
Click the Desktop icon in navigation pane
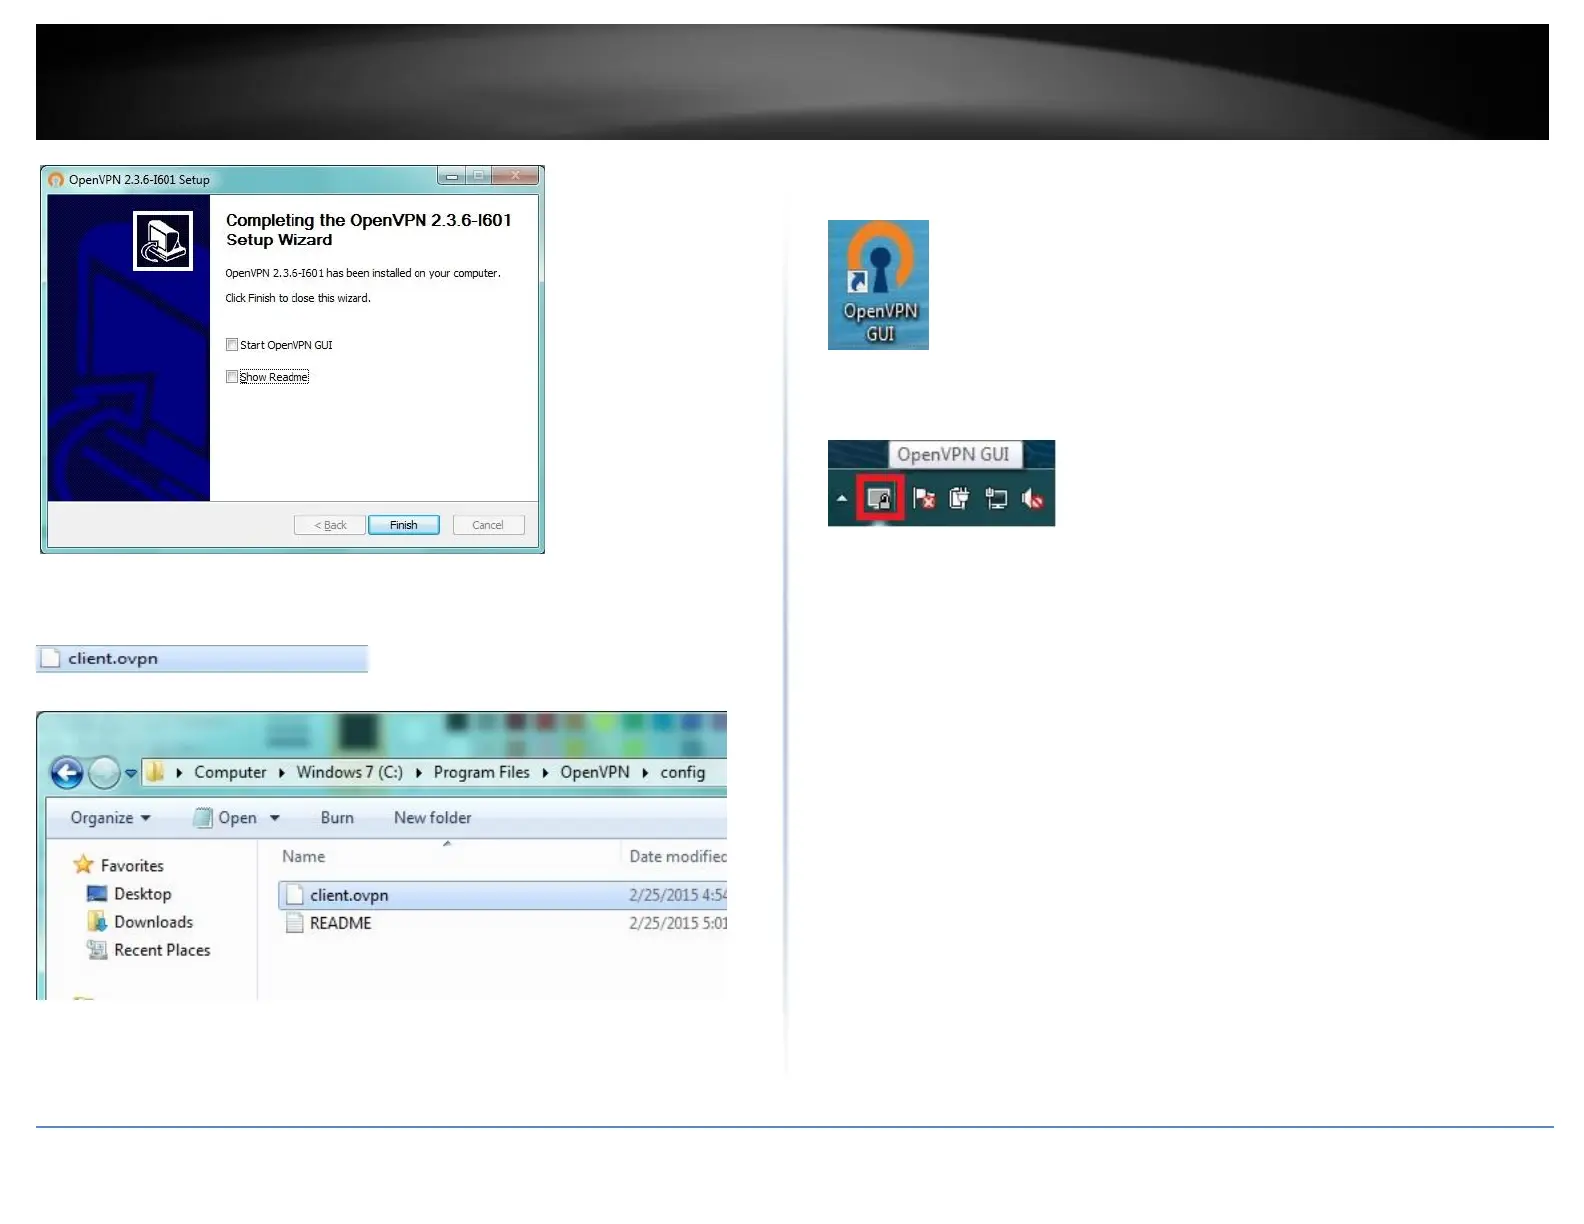pyautogui.click(x=97, y=893)
